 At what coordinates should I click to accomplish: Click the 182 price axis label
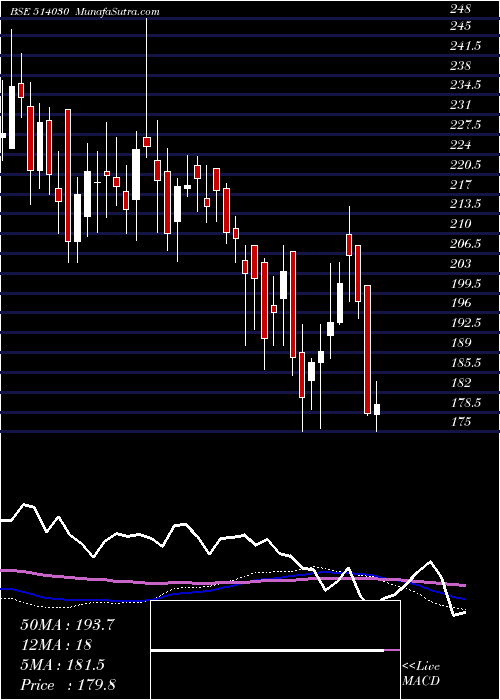[460, 383]
